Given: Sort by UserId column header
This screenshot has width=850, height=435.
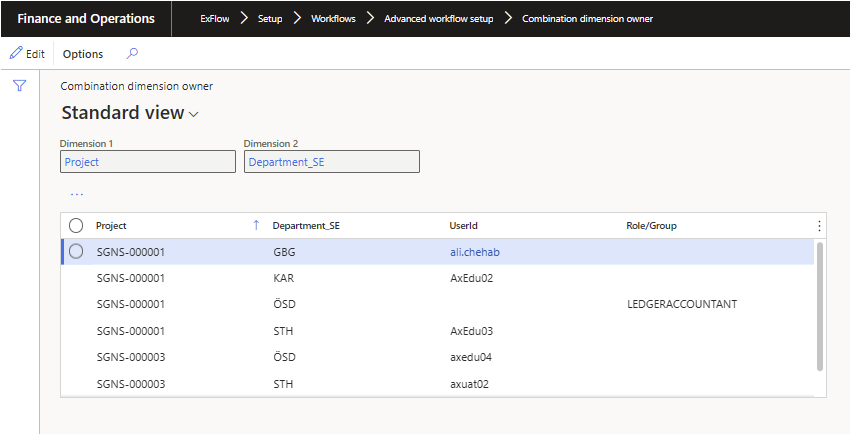Looking at the screenshot, I should (x=463, y=226).
